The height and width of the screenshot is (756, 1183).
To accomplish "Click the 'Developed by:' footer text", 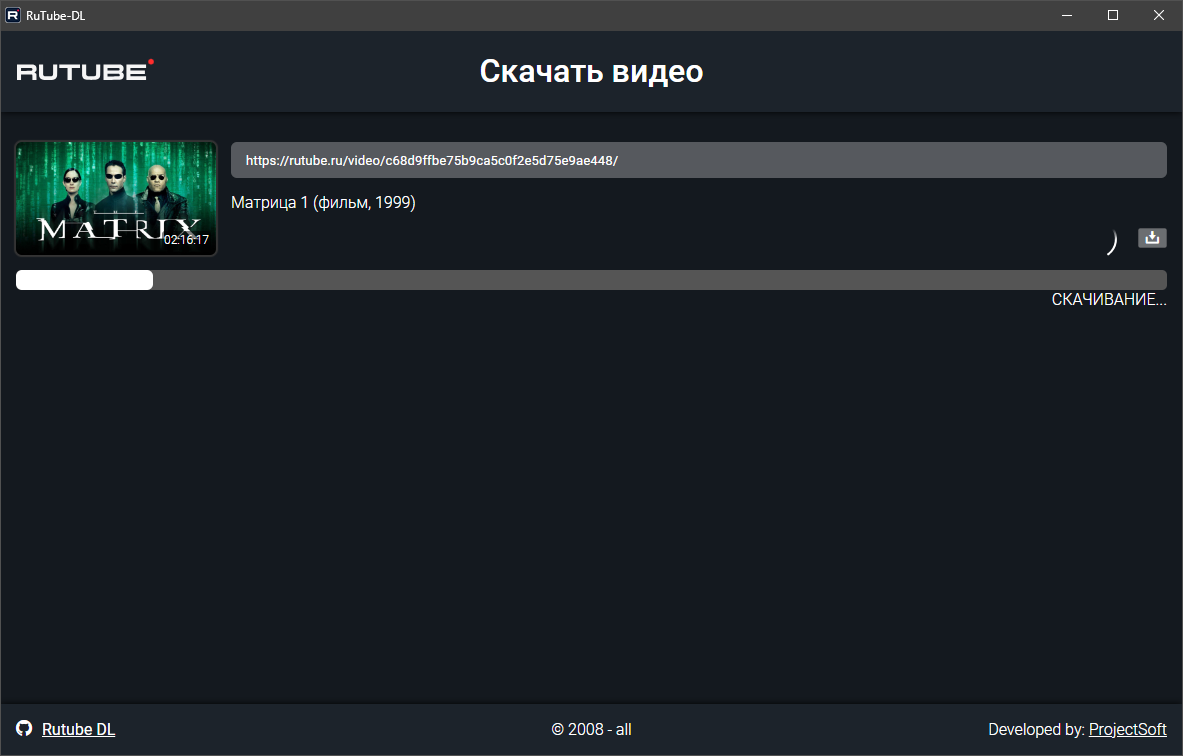I will (1037, 730).
